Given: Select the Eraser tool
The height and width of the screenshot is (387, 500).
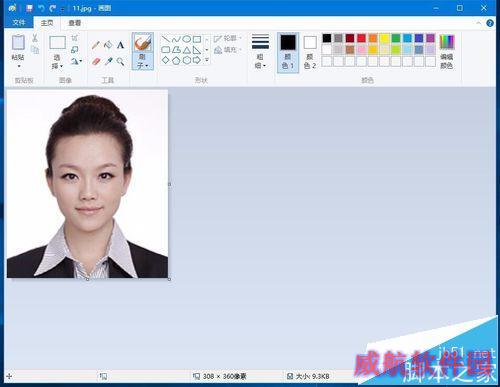Looking at the screenshot, I should click(x=96, y=61).
